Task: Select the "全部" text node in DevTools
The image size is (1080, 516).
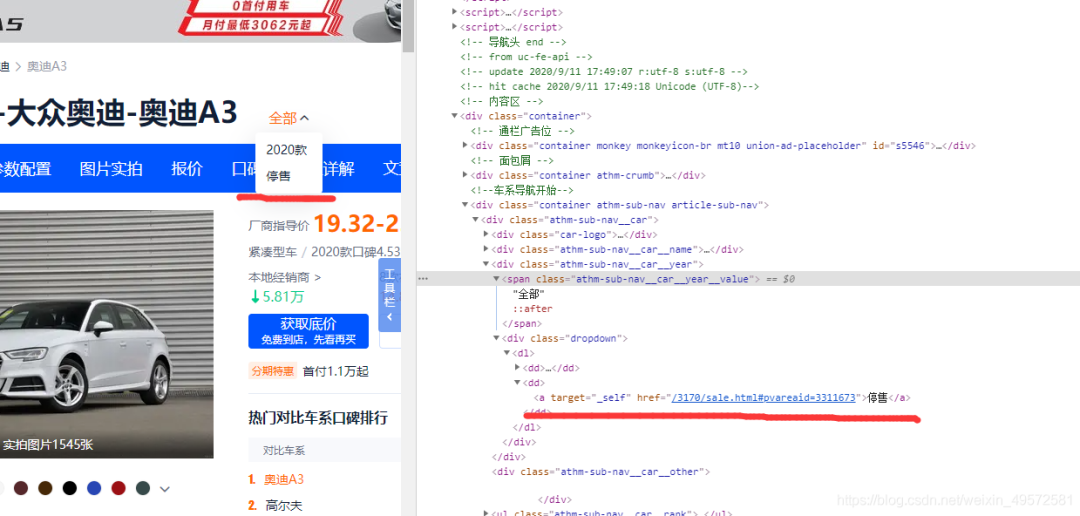Action: pos(529,294)
